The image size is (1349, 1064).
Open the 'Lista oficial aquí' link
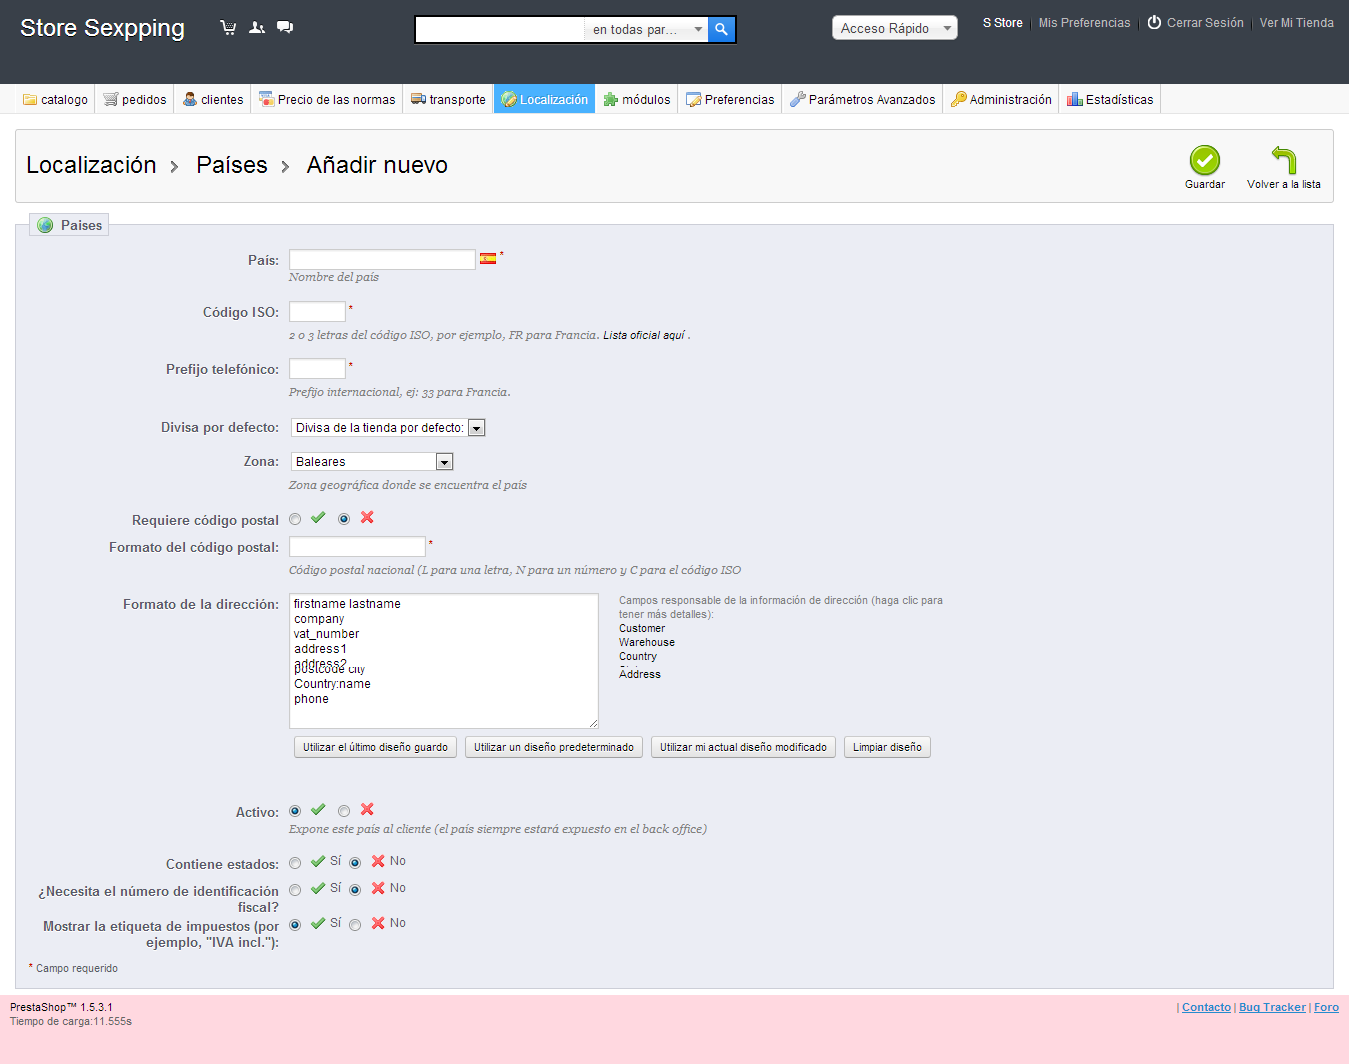644,335
